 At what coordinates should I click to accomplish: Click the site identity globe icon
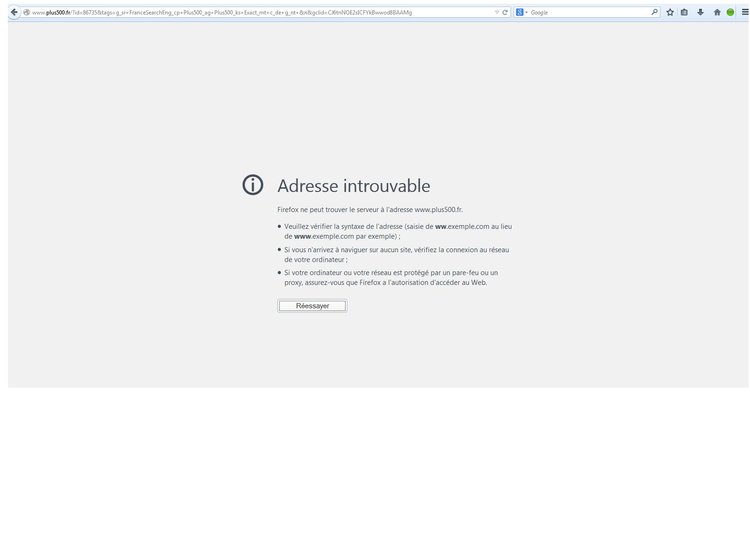pyautogui.click(x=27, y=12)
